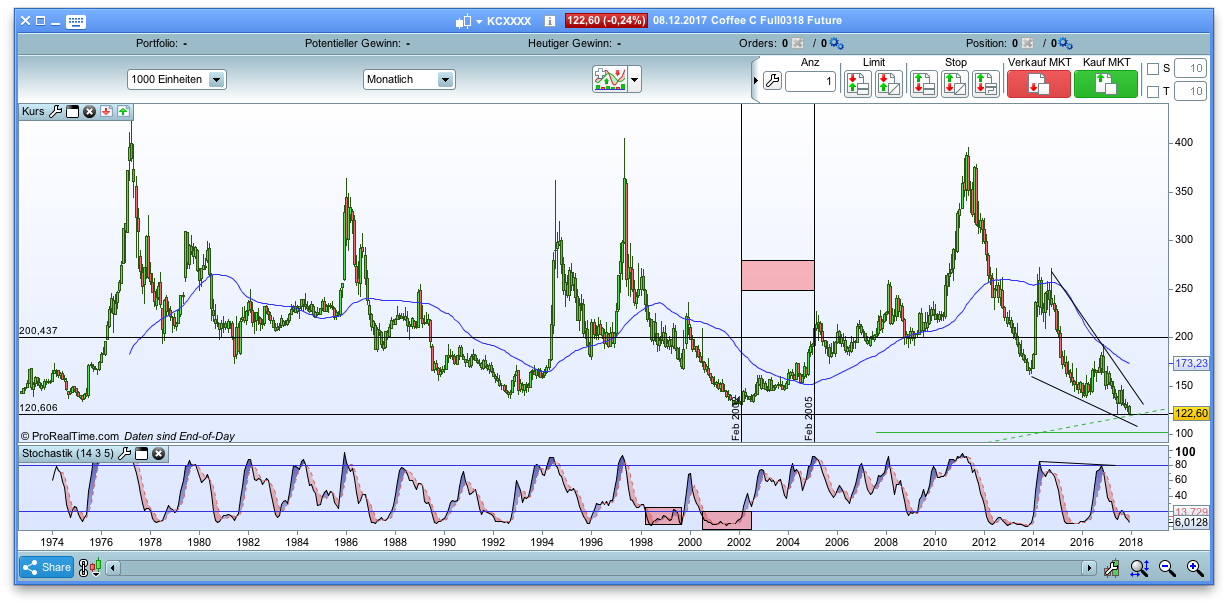Enable the T checkbox
1228x605 pixels.
[1153, 92]
